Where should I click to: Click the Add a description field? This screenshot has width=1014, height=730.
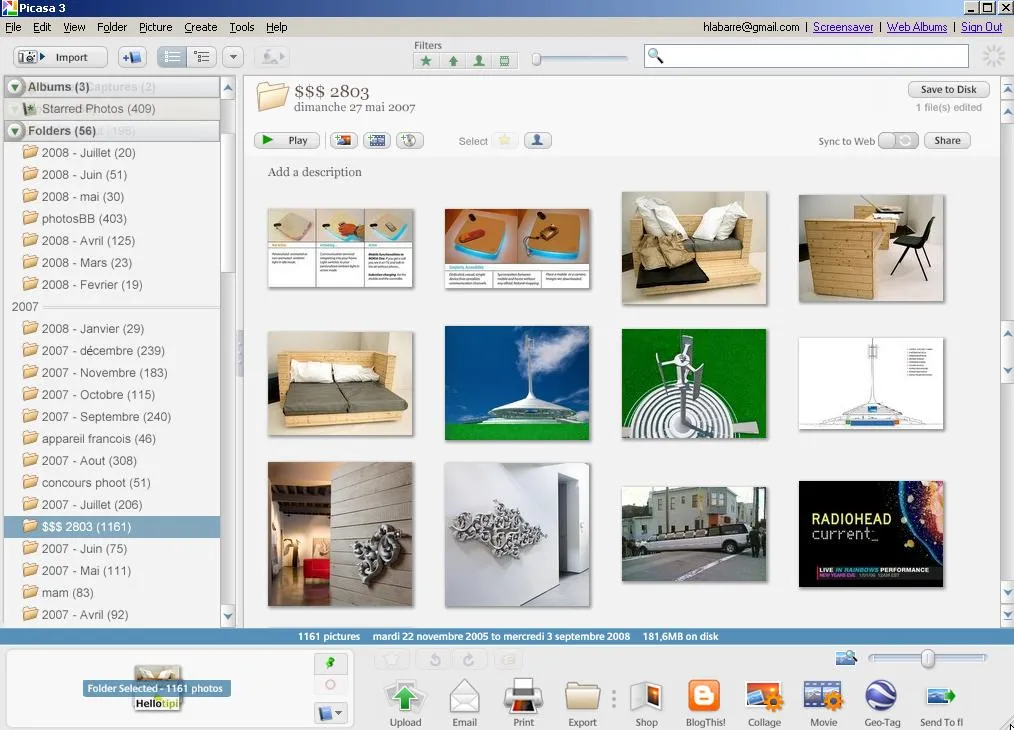[x=315, y=172]
